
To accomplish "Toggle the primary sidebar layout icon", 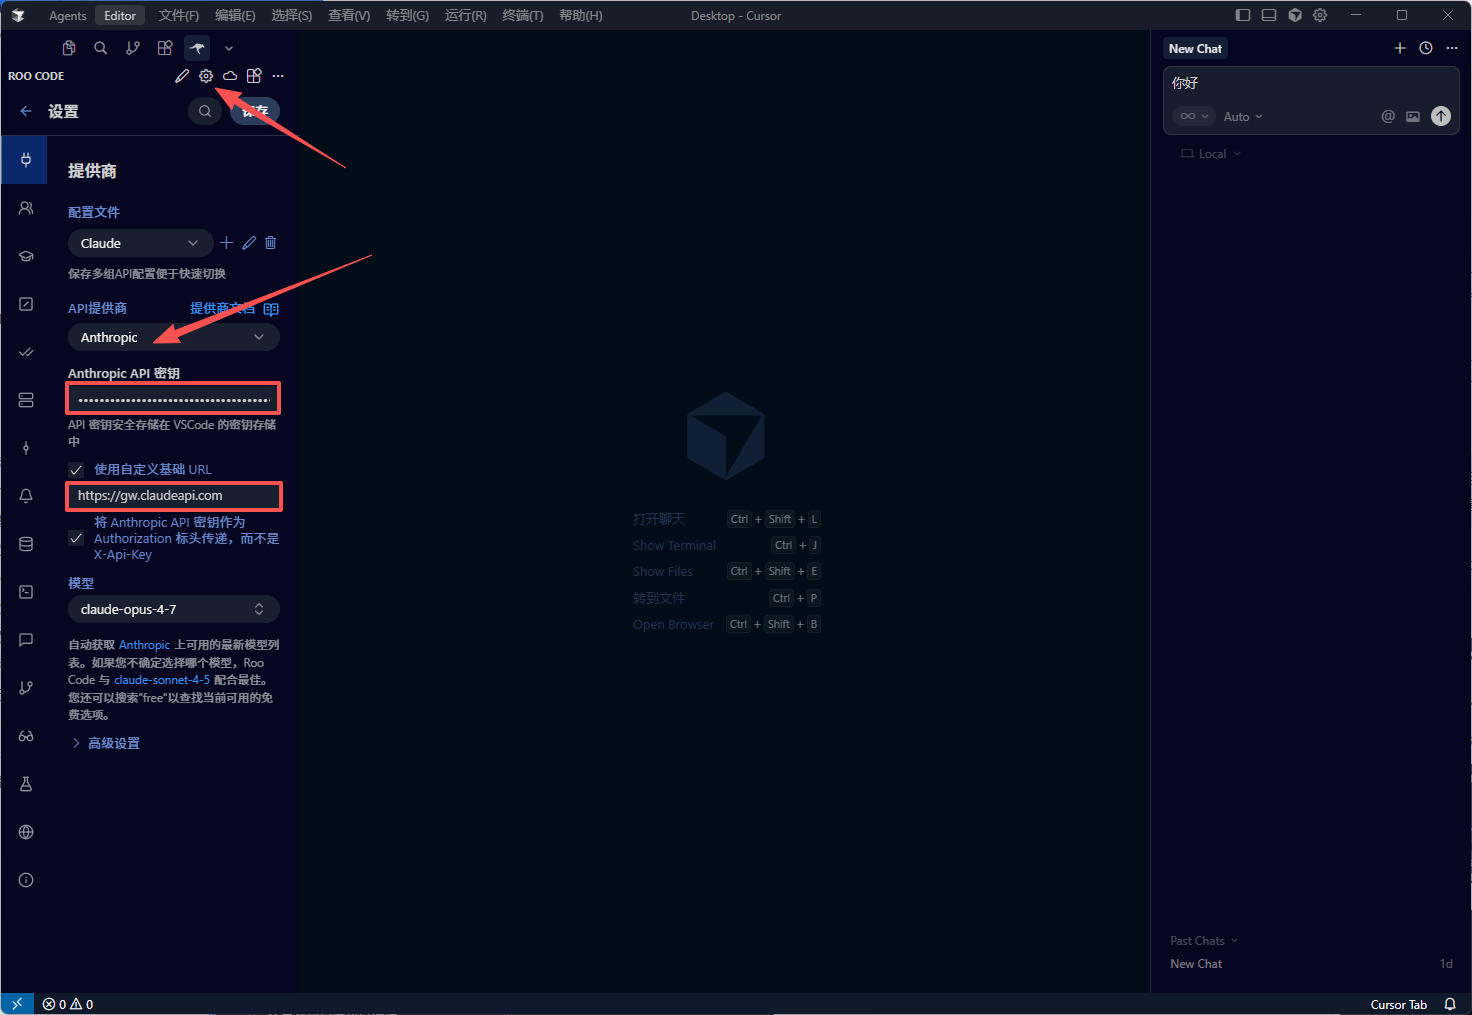I will click(1243, 15).
